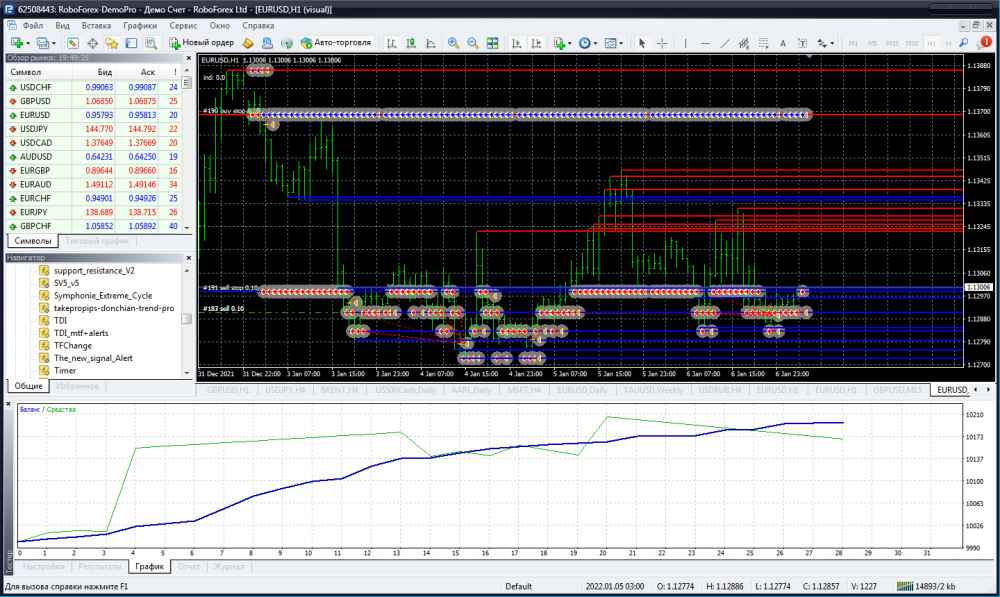Select the text tool A
The width and height of the screenshot is (1000, 597).
tap(783, 43)
